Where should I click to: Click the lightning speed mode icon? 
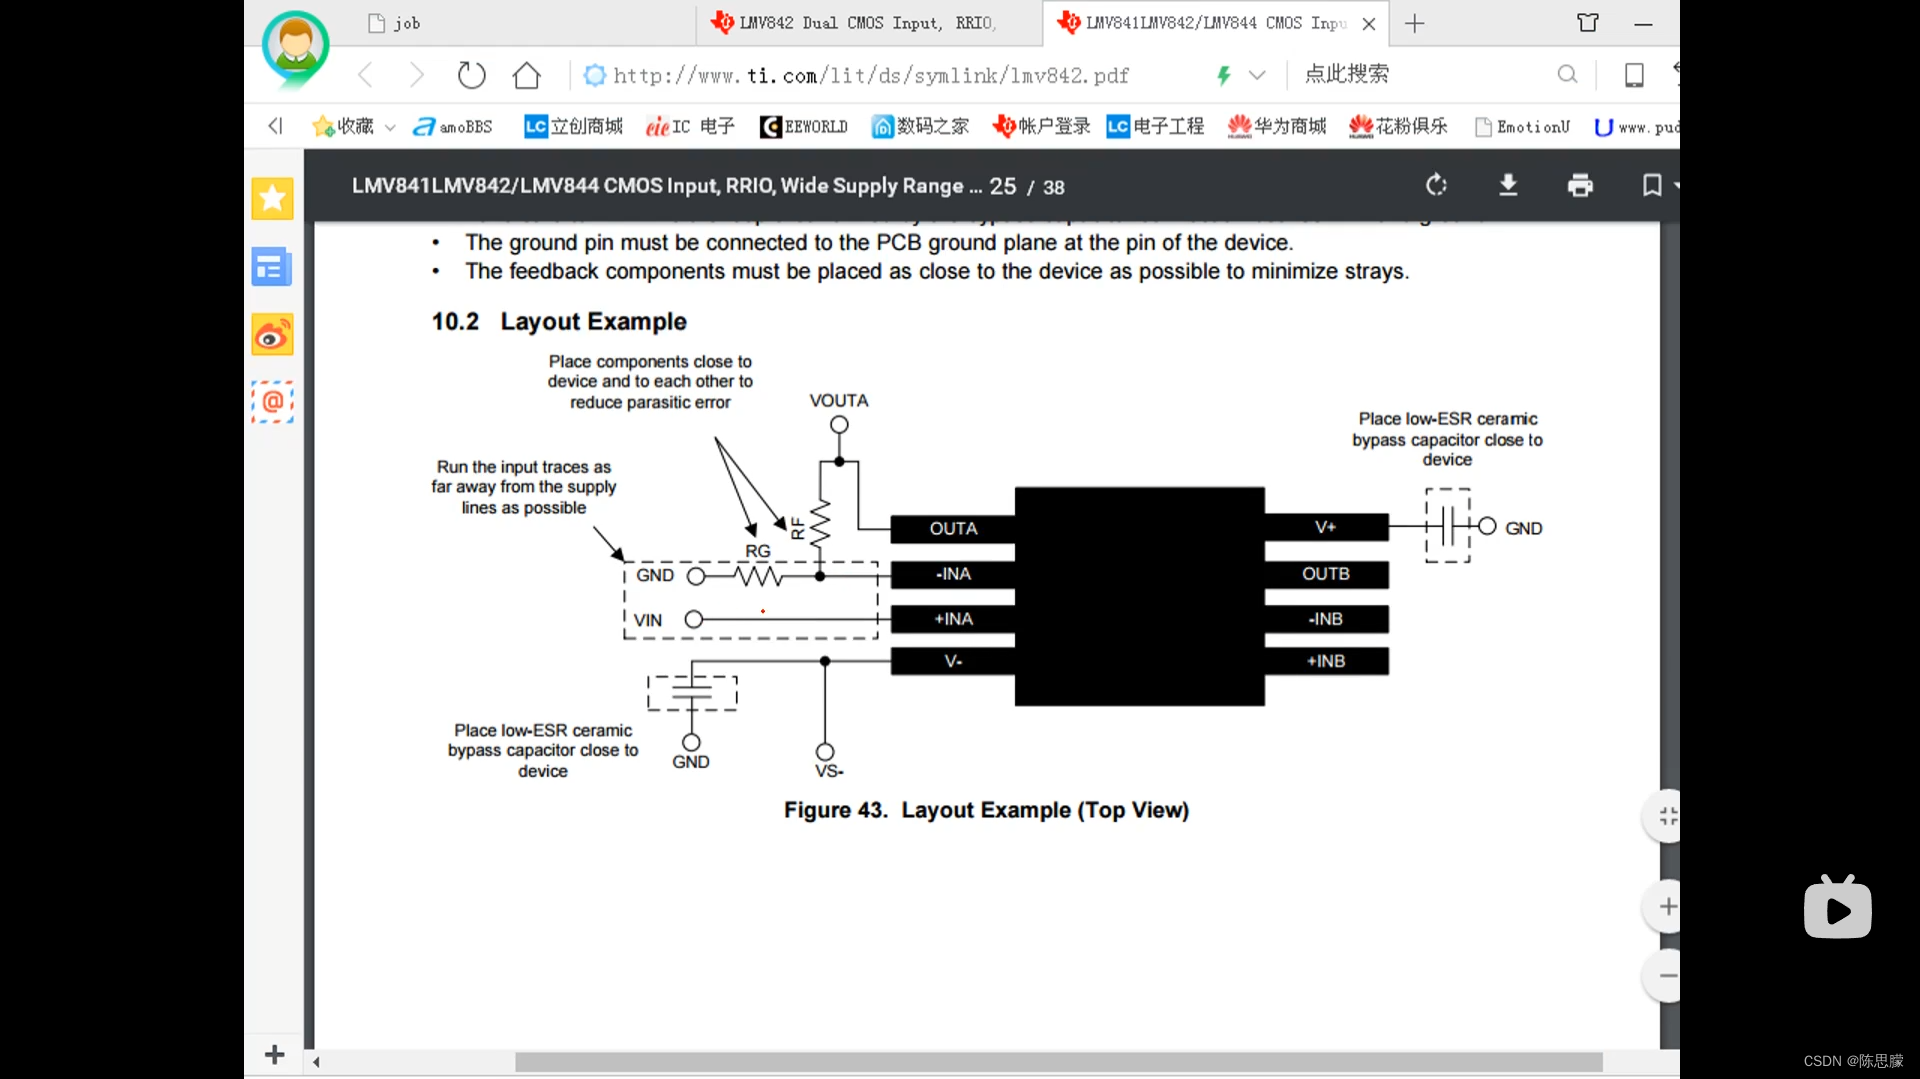tap(1224, 75)
